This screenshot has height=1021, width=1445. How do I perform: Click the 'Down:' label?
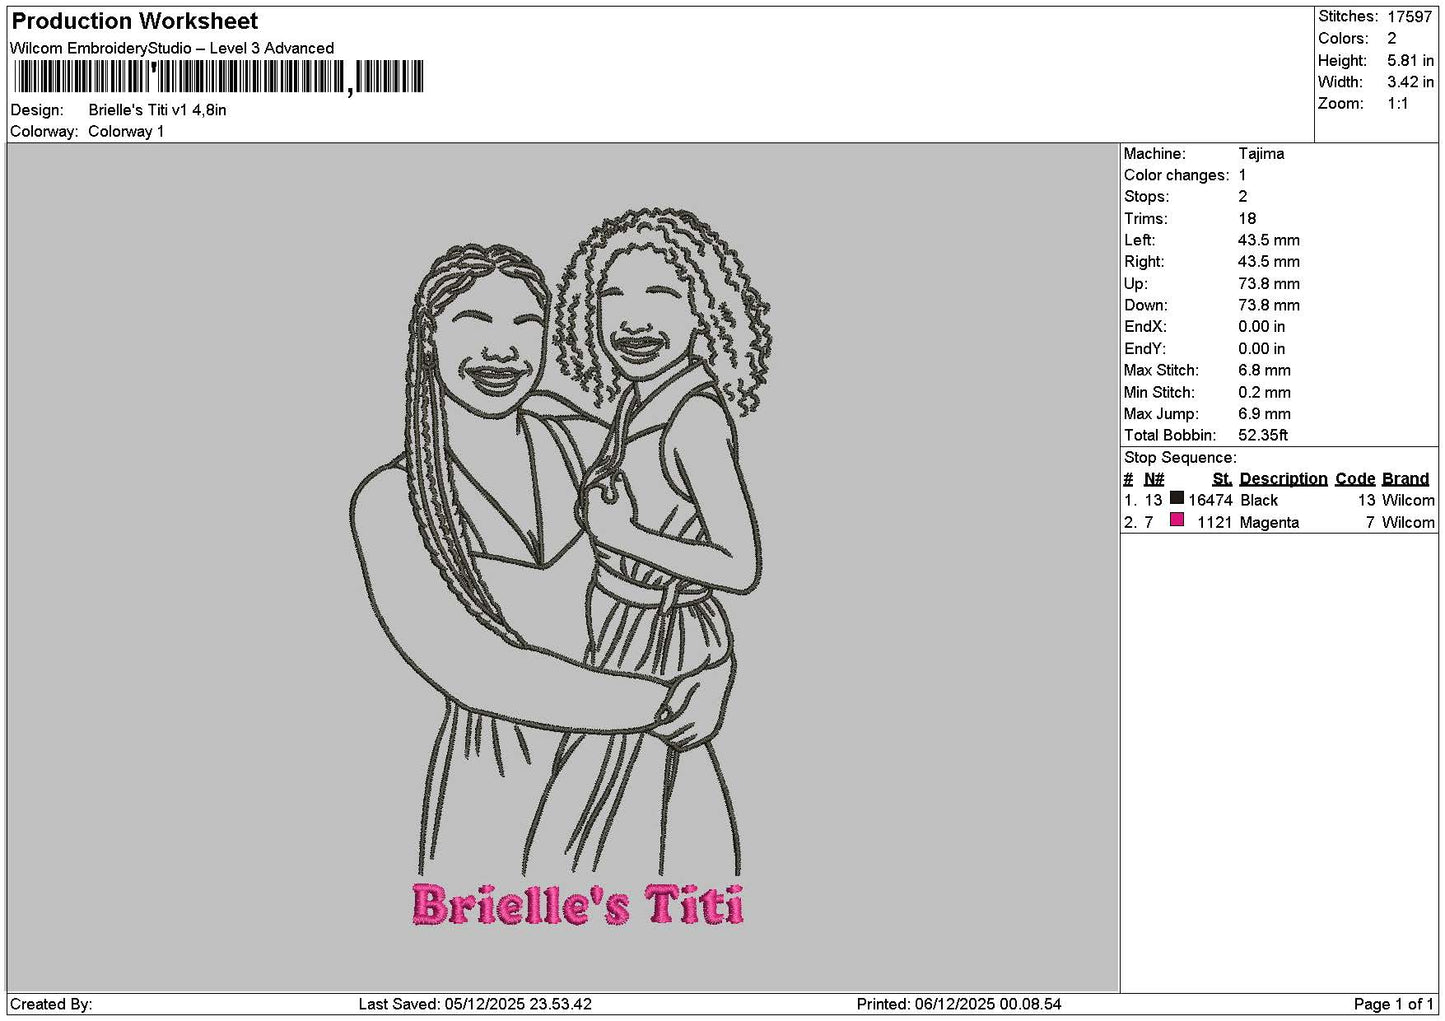click(1145, 305)
